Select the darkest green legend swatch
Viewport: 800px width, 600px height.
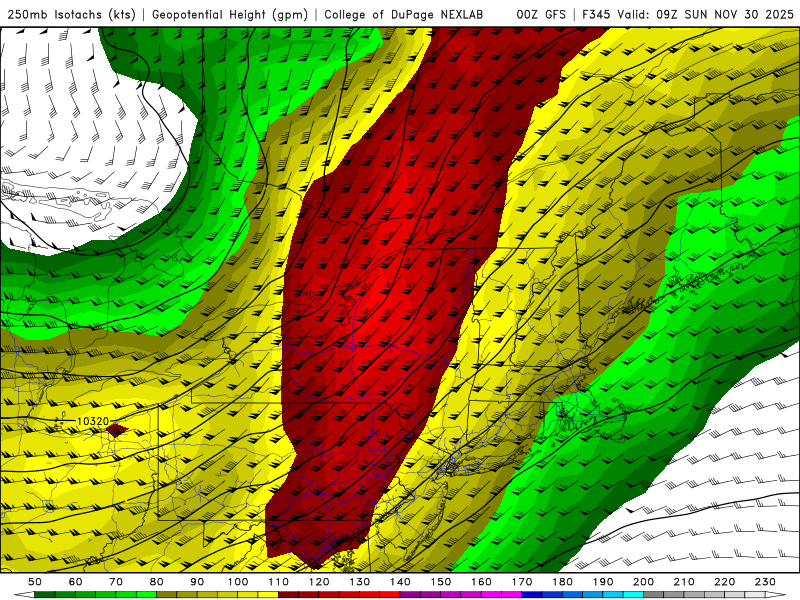pyautogui.click(x=45, y=594)
